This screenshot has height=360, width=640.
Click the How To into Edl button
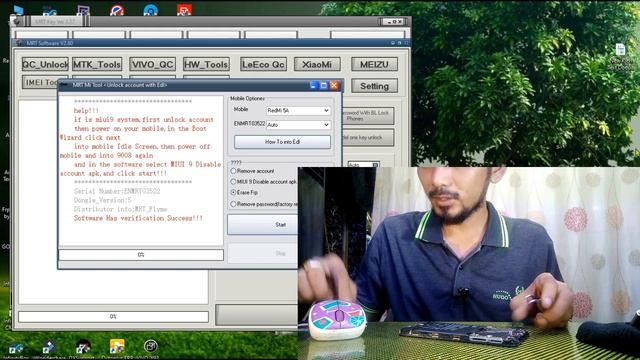coord(282,142)
